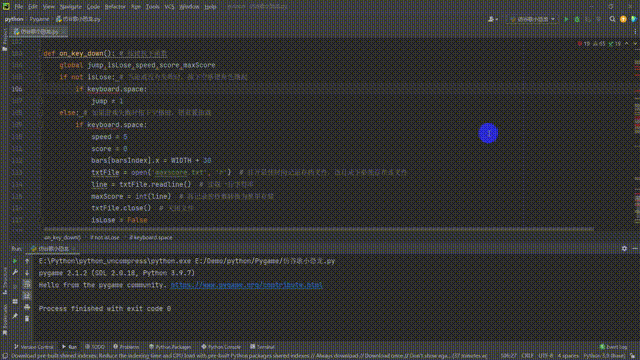Open the Run menu
This screenshot has height=360, width=640.
136,7
